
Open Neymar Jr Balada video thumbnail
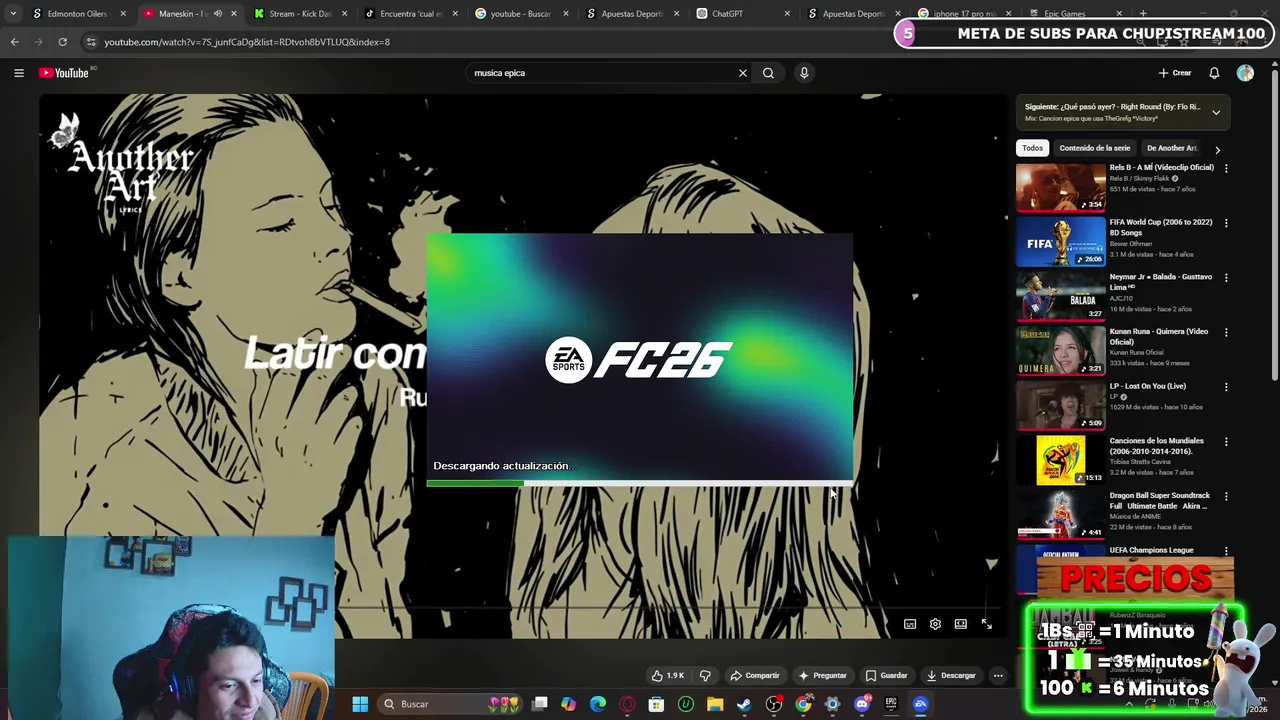(x=1061, y=297)
